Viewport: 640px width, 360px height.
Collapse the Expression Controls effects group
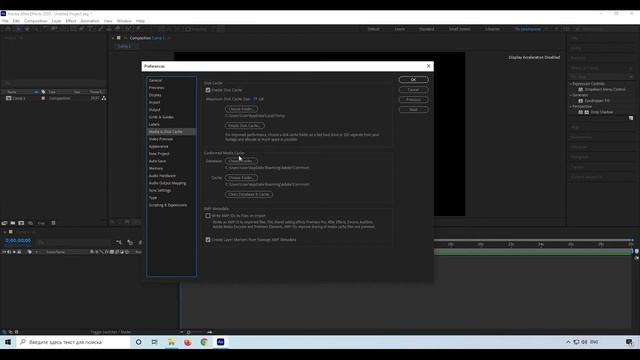(571, 84)
